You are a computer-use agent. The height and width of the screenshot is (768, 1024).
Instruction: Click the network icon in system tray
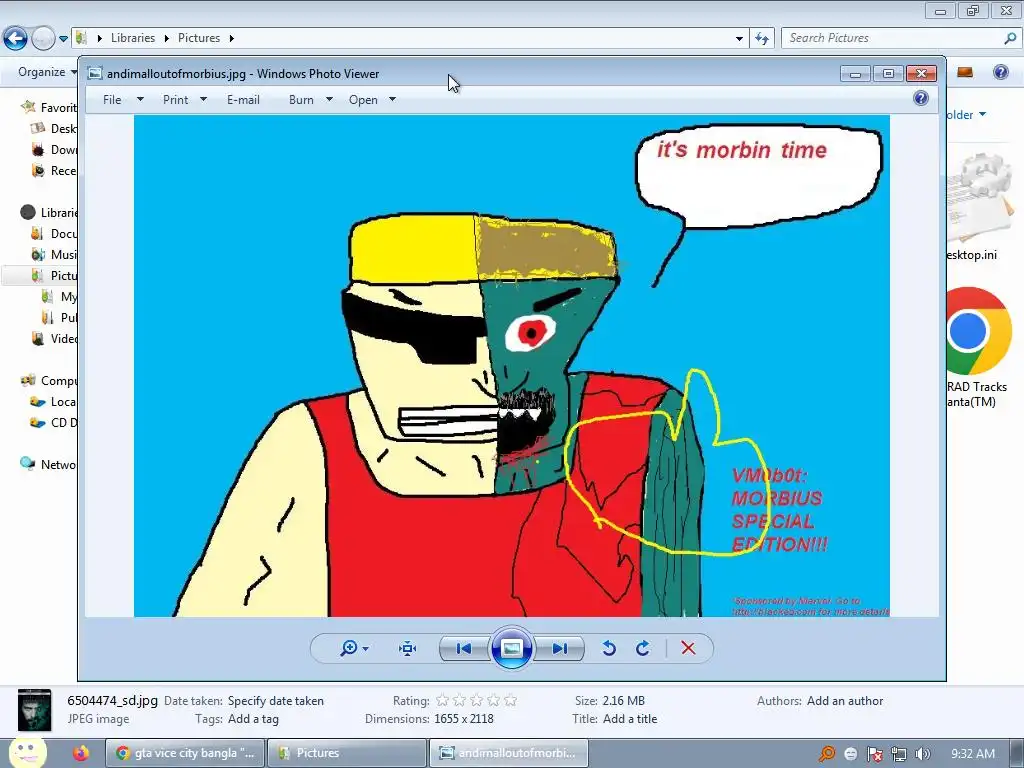click(899, 754)
